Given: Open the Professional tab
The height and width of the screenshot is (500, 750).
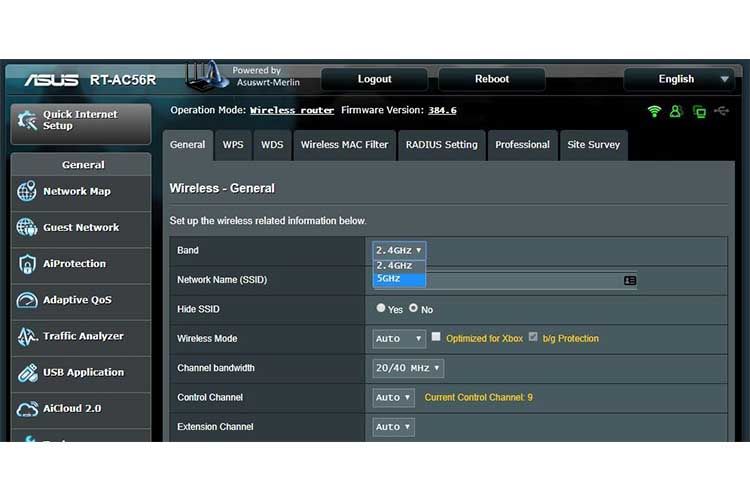Looking at the screenshot, I should pyautogui.click(x=522, y=145).
